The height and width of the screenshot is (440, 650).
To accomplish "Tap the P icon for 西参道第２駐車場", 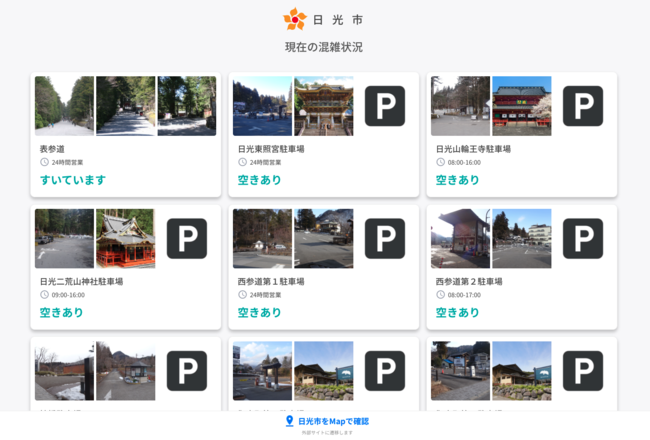I will click(x=582, y=238).
